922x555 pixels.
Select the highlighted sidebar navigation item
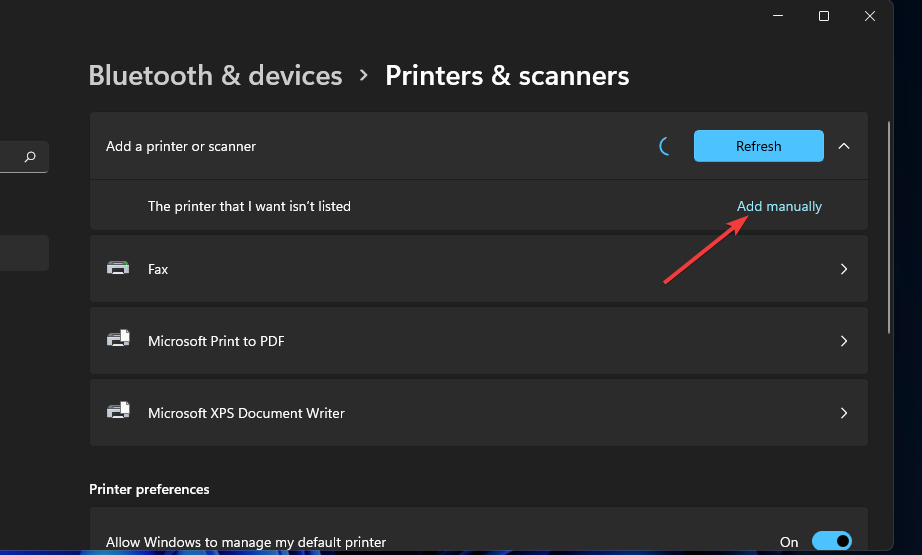pyautogui.click(x=23, y=253)
